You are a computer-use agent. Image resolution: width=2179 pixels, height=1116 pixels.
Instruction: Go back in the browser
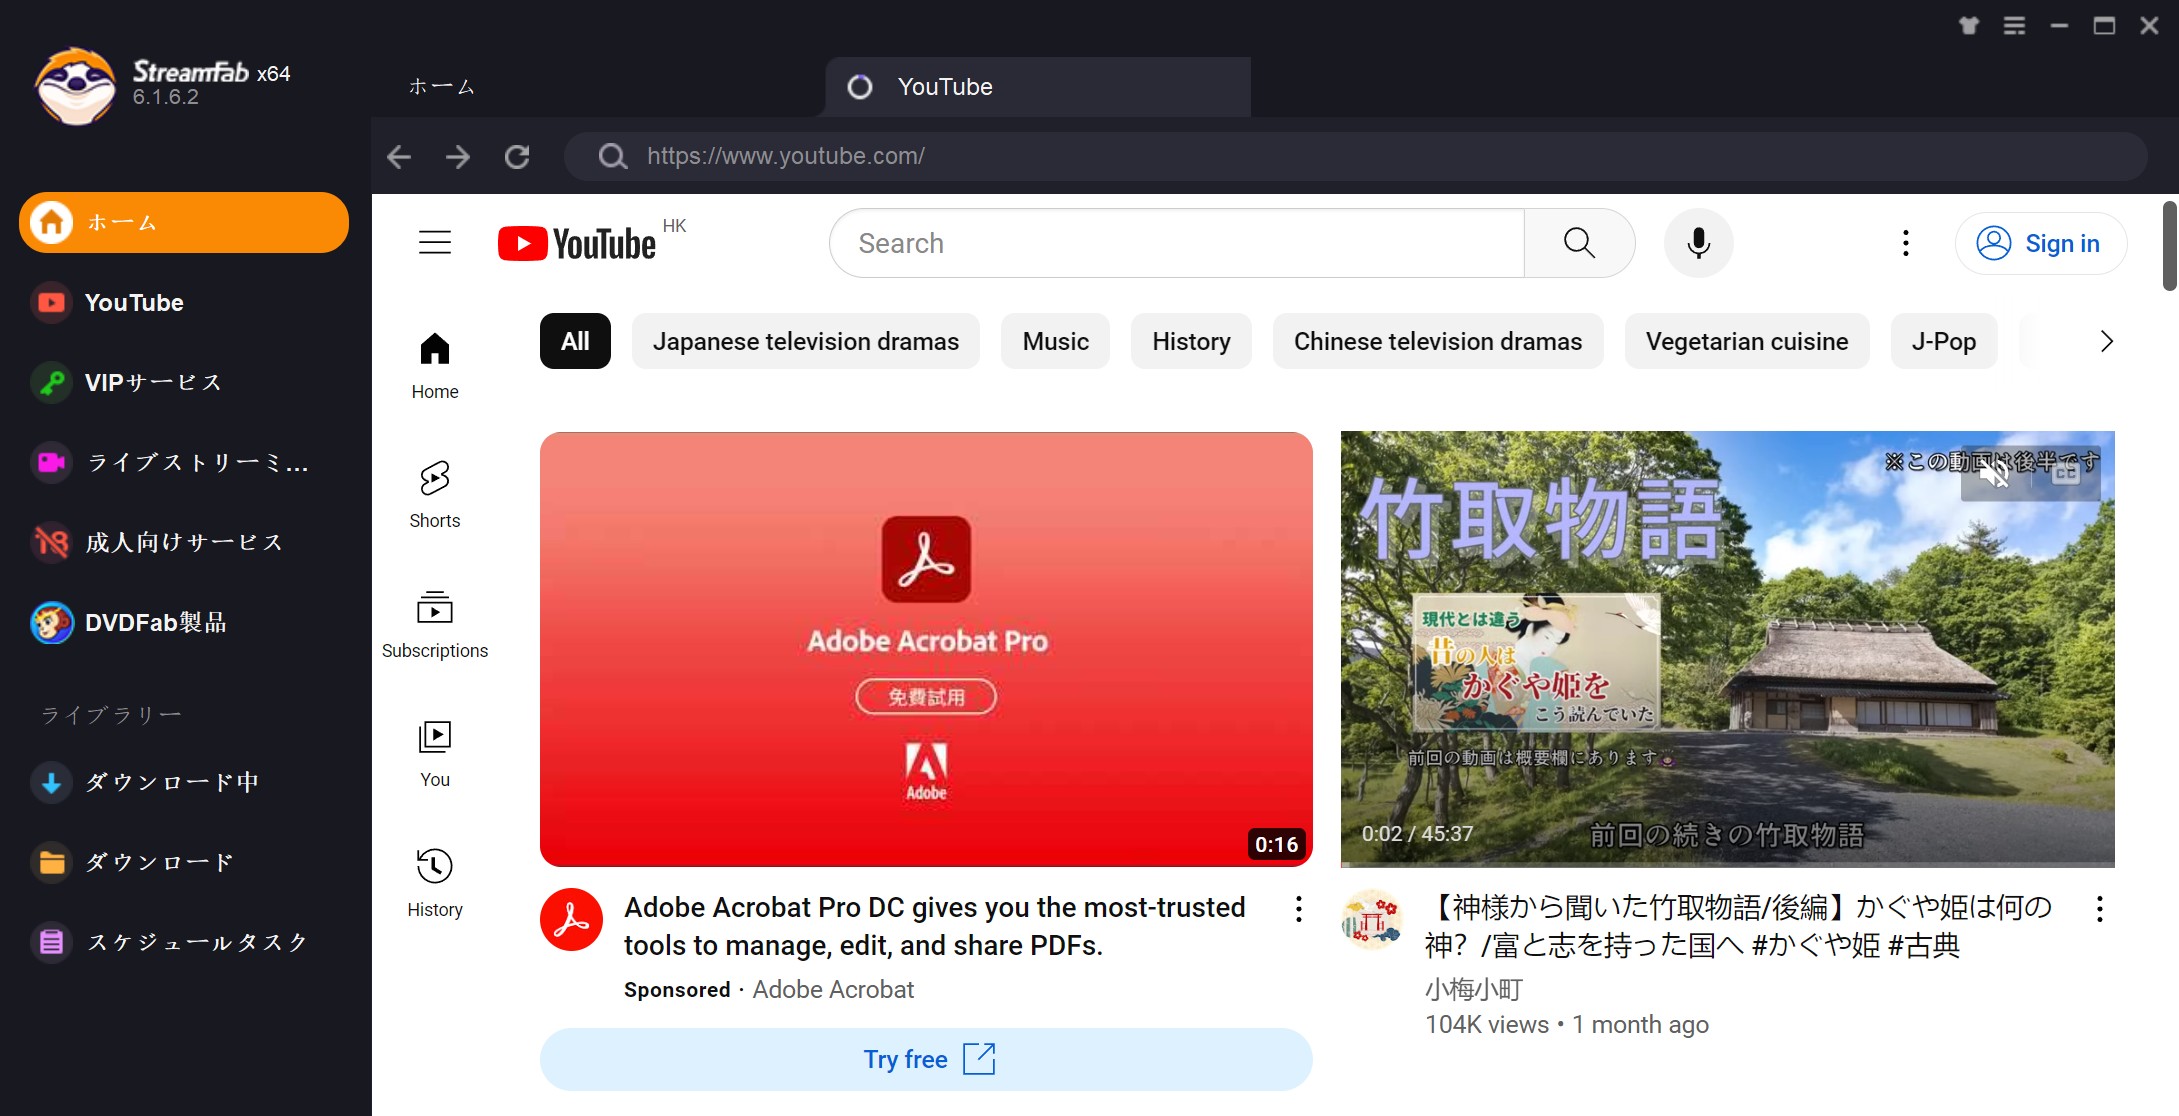[399, 156]
